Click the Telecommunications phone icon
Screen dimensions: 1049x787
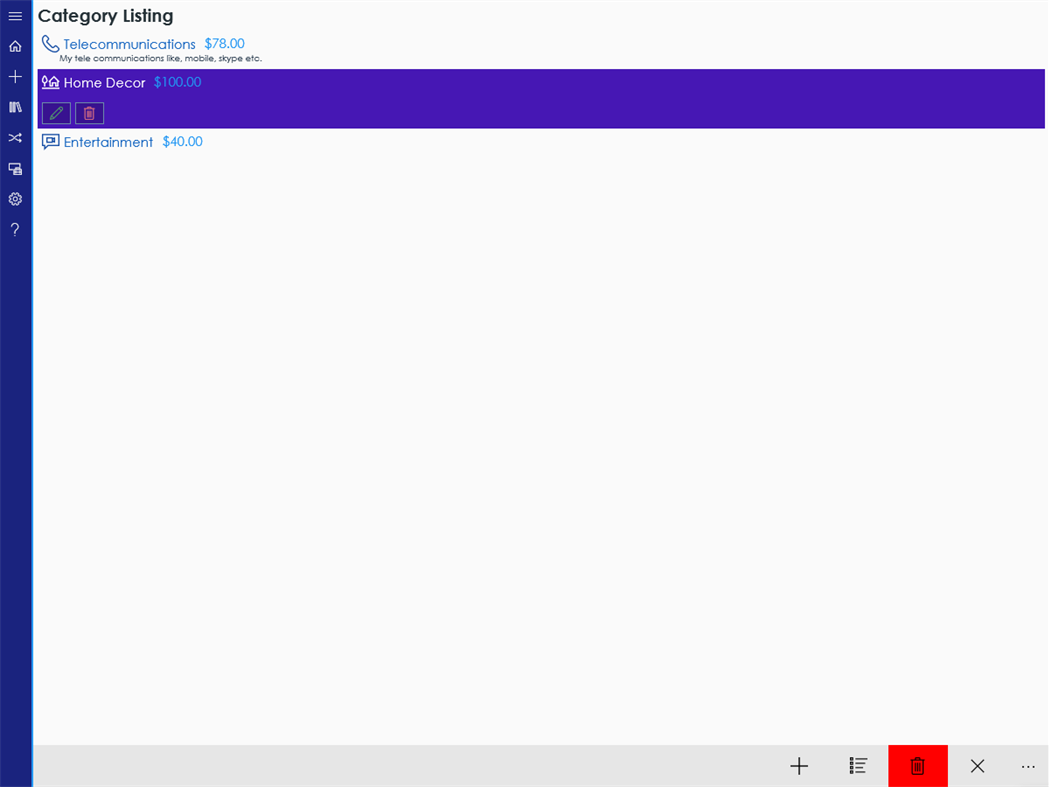pyautogui.click(x=50, y=43)
